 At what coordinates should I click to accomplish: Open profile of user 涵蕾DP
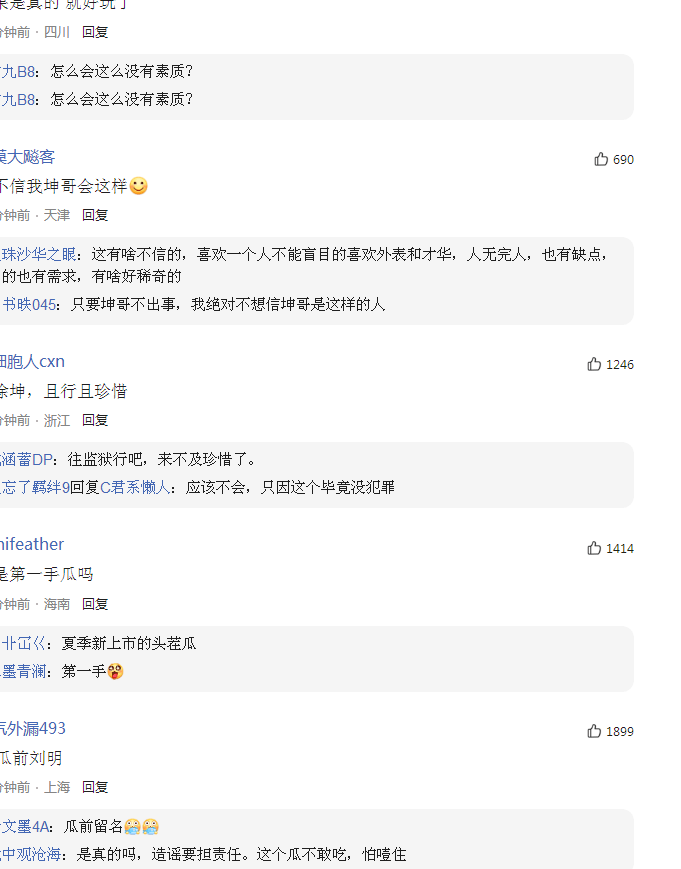tap(26, 459)
